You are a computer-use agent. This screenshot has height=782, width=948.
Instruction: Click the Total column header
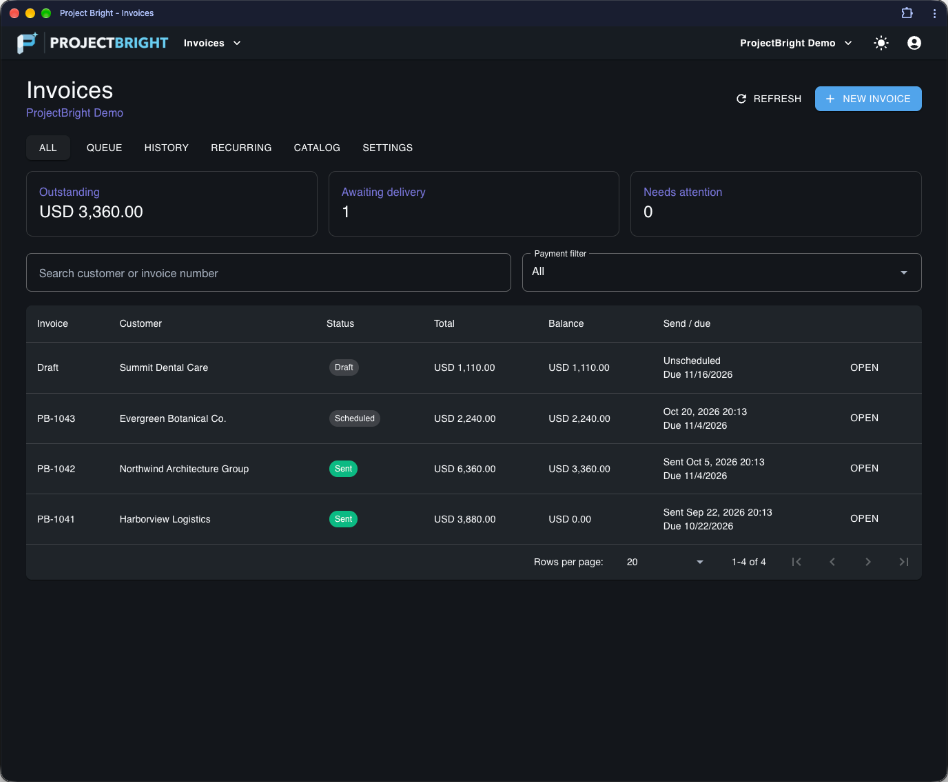tap(444, 324)
